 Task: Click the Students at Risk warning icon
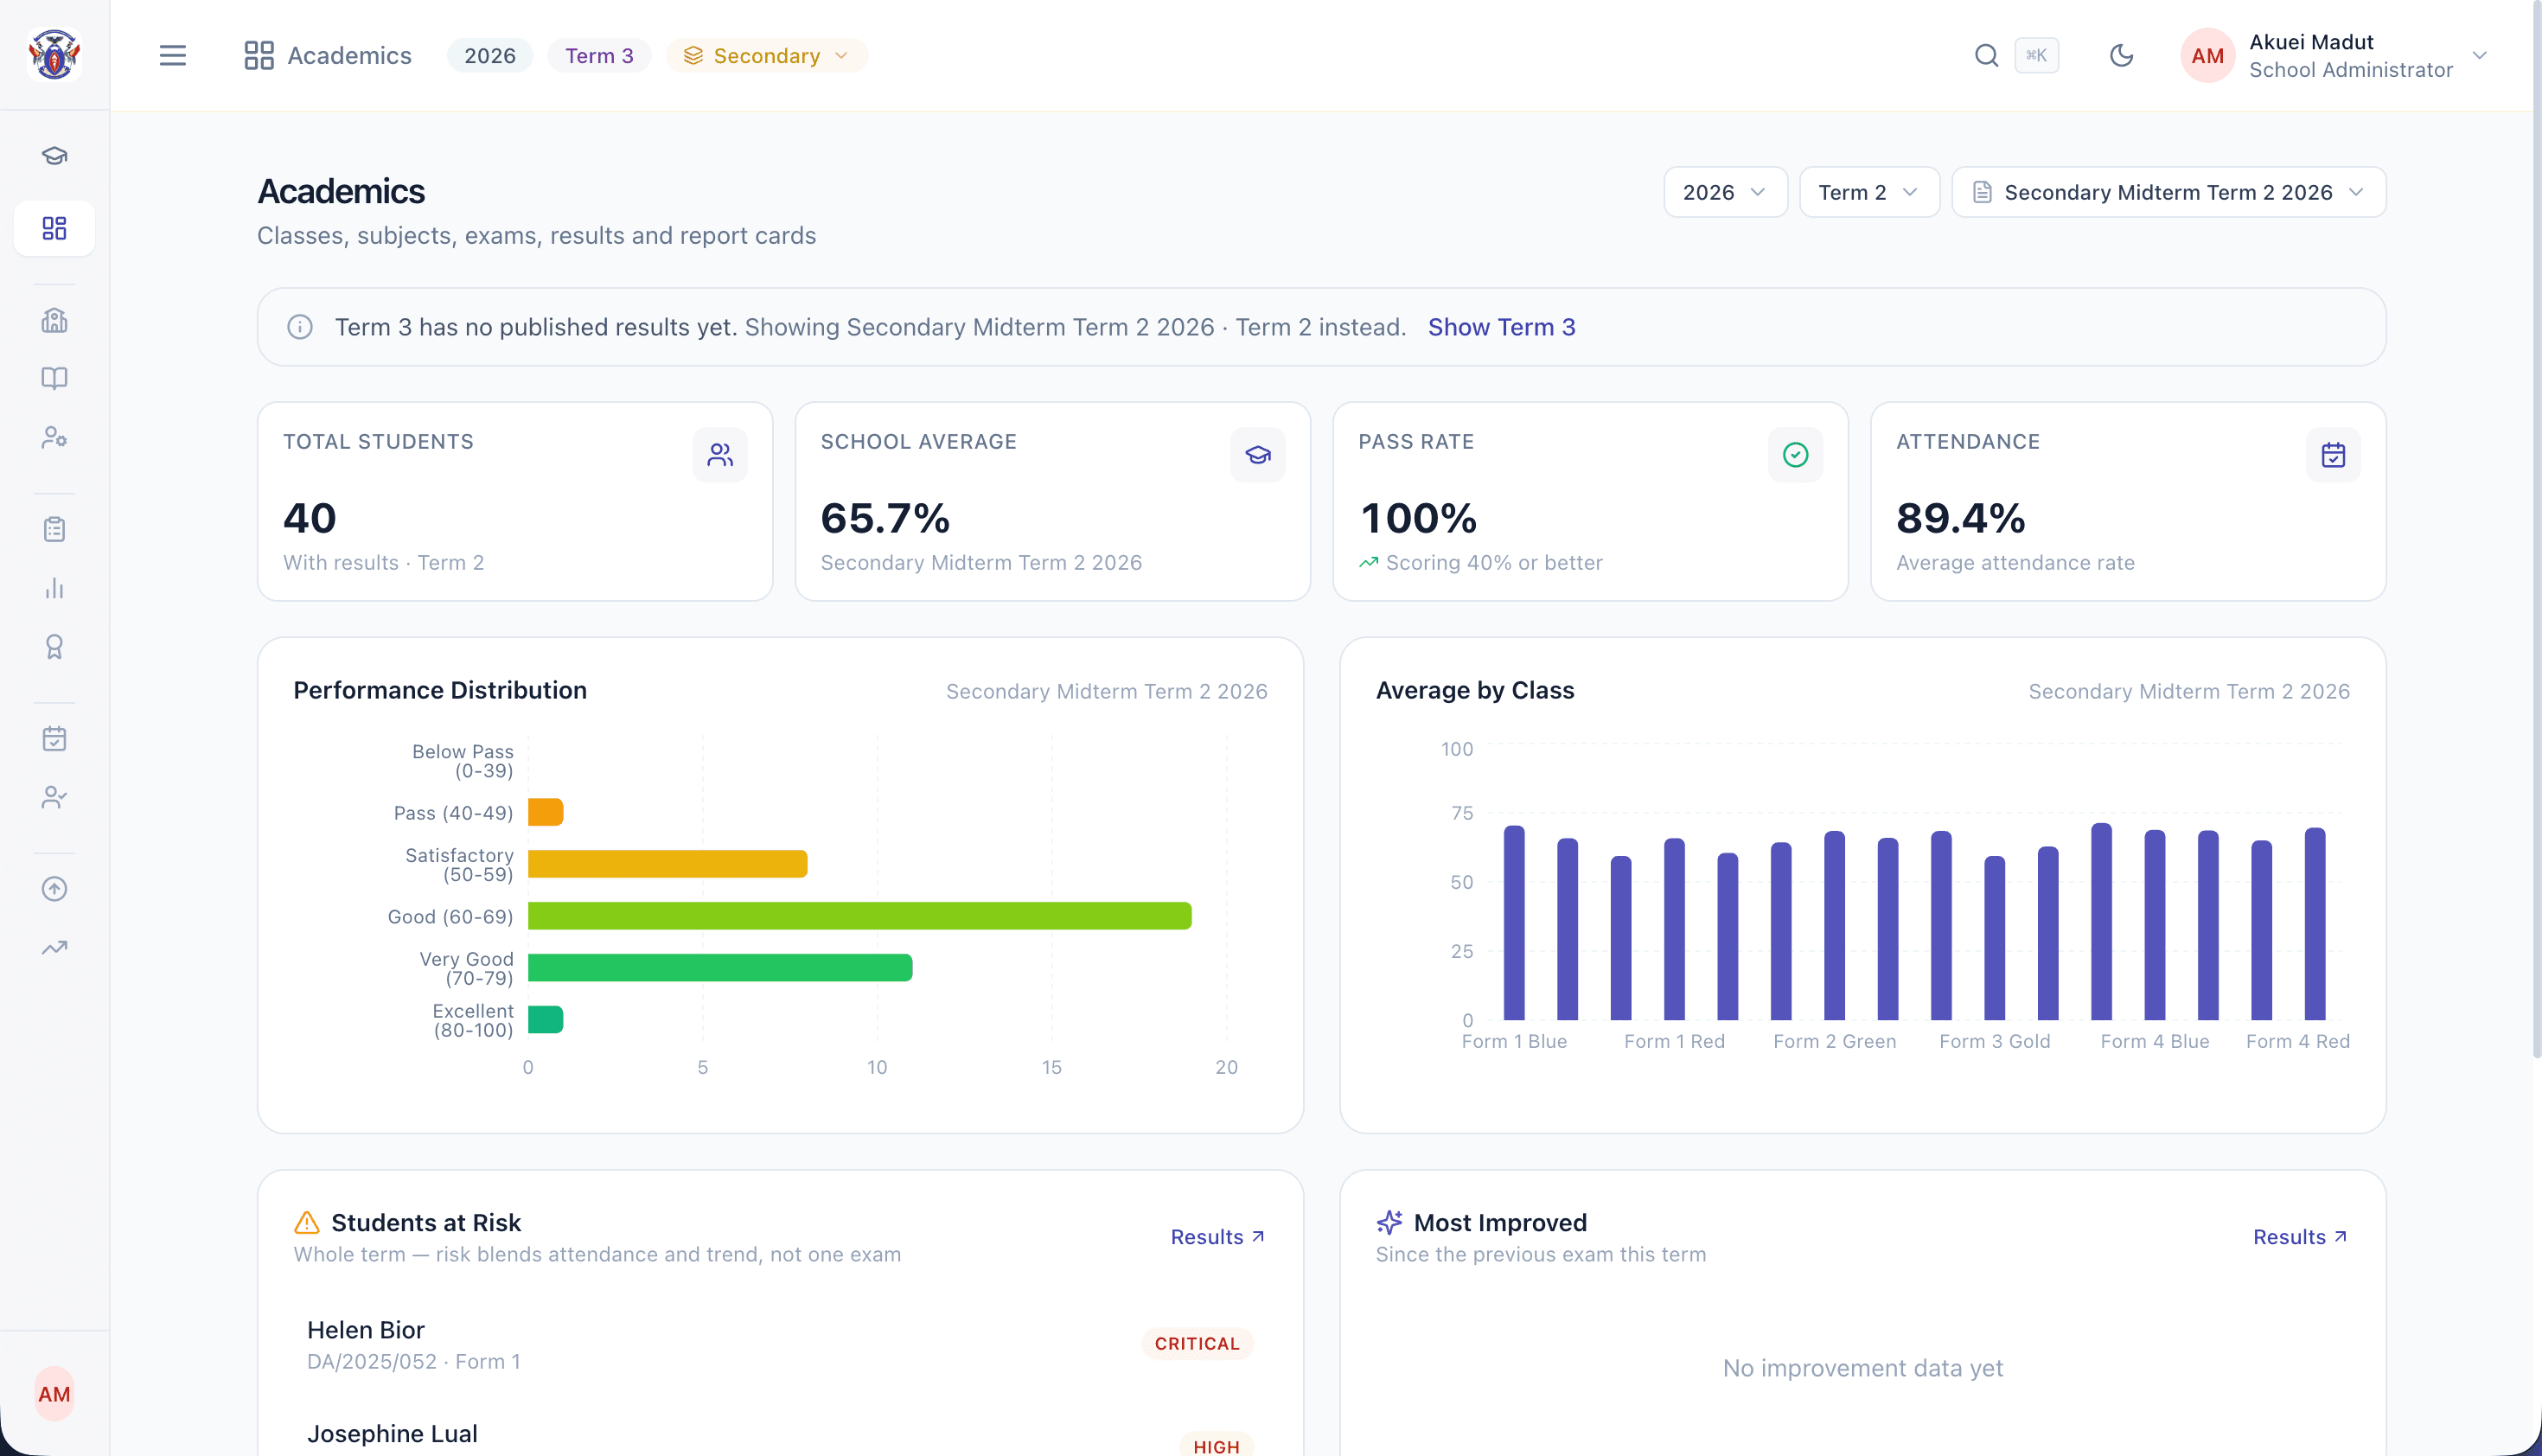pos(307,1222)
